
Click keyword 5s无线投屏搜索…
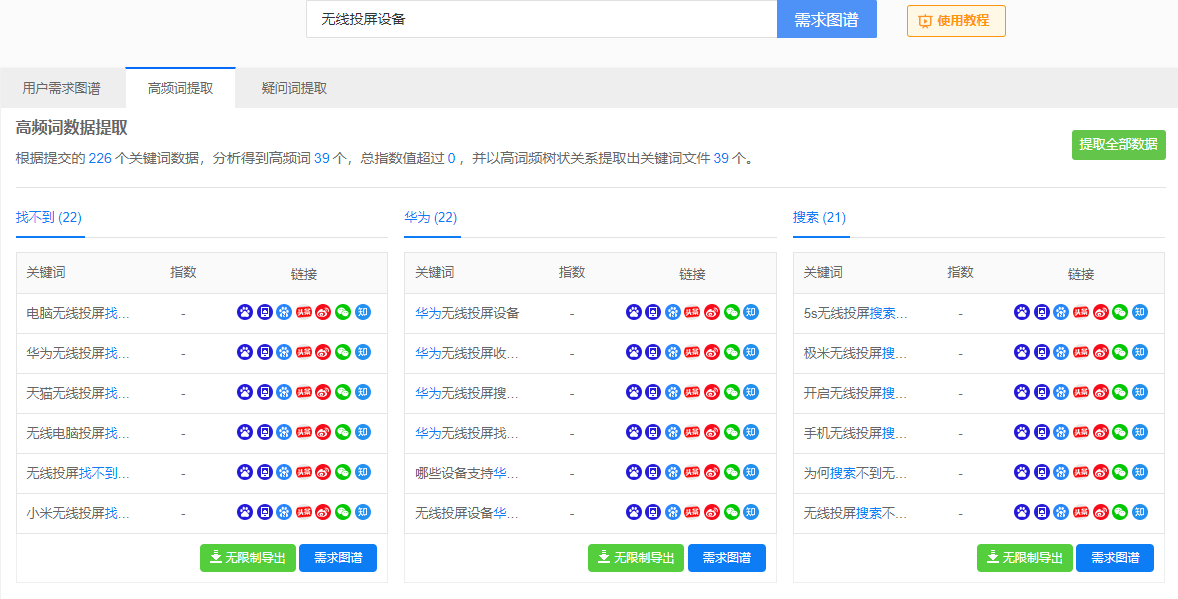click(856, 313)
